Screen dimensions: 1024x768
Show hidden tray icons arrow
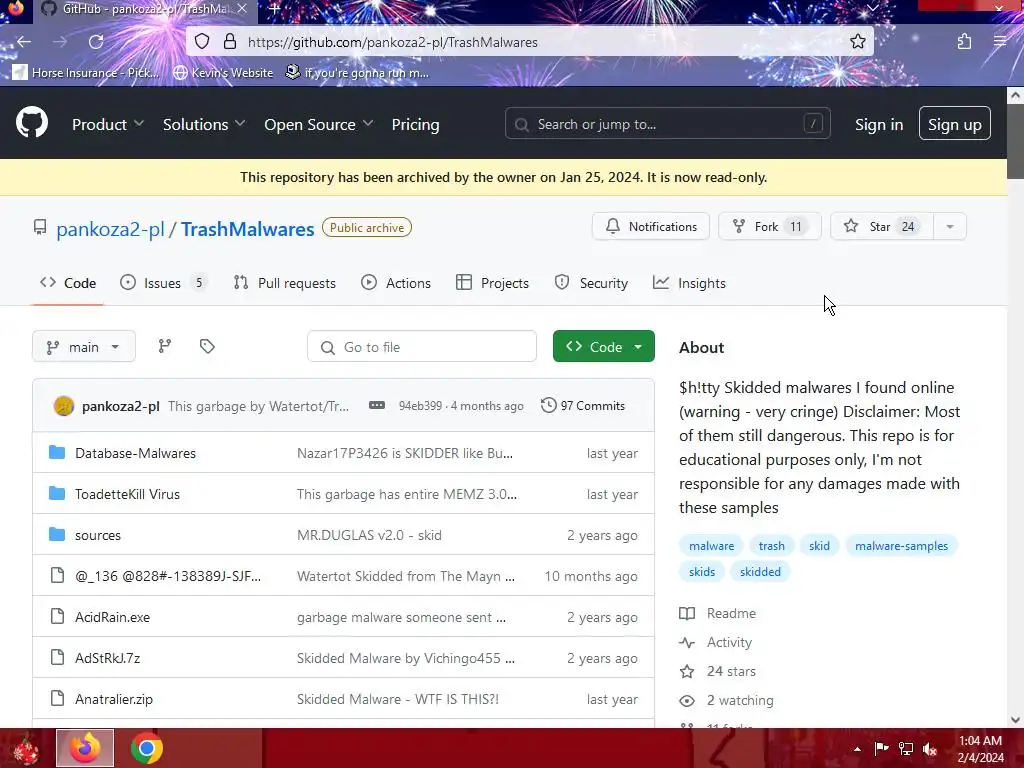857,749
